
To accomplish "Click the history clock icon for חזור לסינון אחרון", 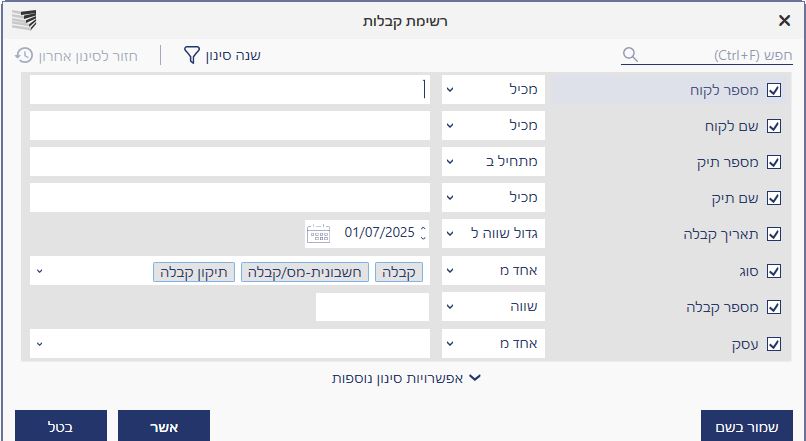I will (23, 55).
